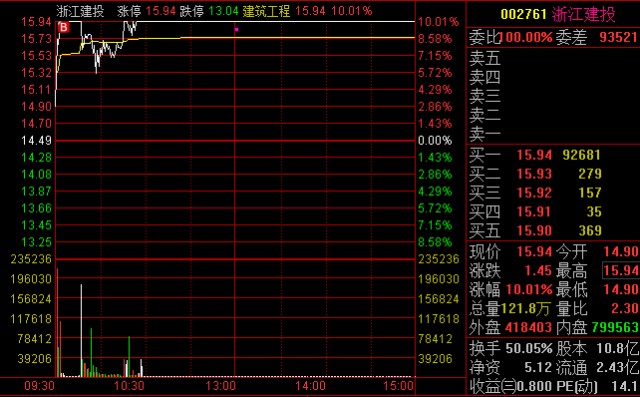Image resolution: width=640 pixels, height=397 pixels.
Task: Click the 09:30 time axis label
Action: coord(40,386)
